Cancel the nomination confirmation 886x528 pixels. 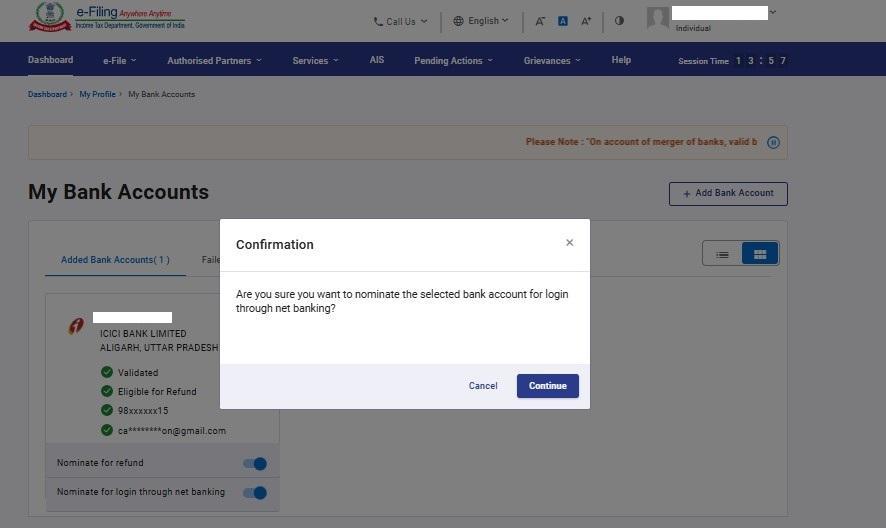pyautogui.click(x=483, y=386)
